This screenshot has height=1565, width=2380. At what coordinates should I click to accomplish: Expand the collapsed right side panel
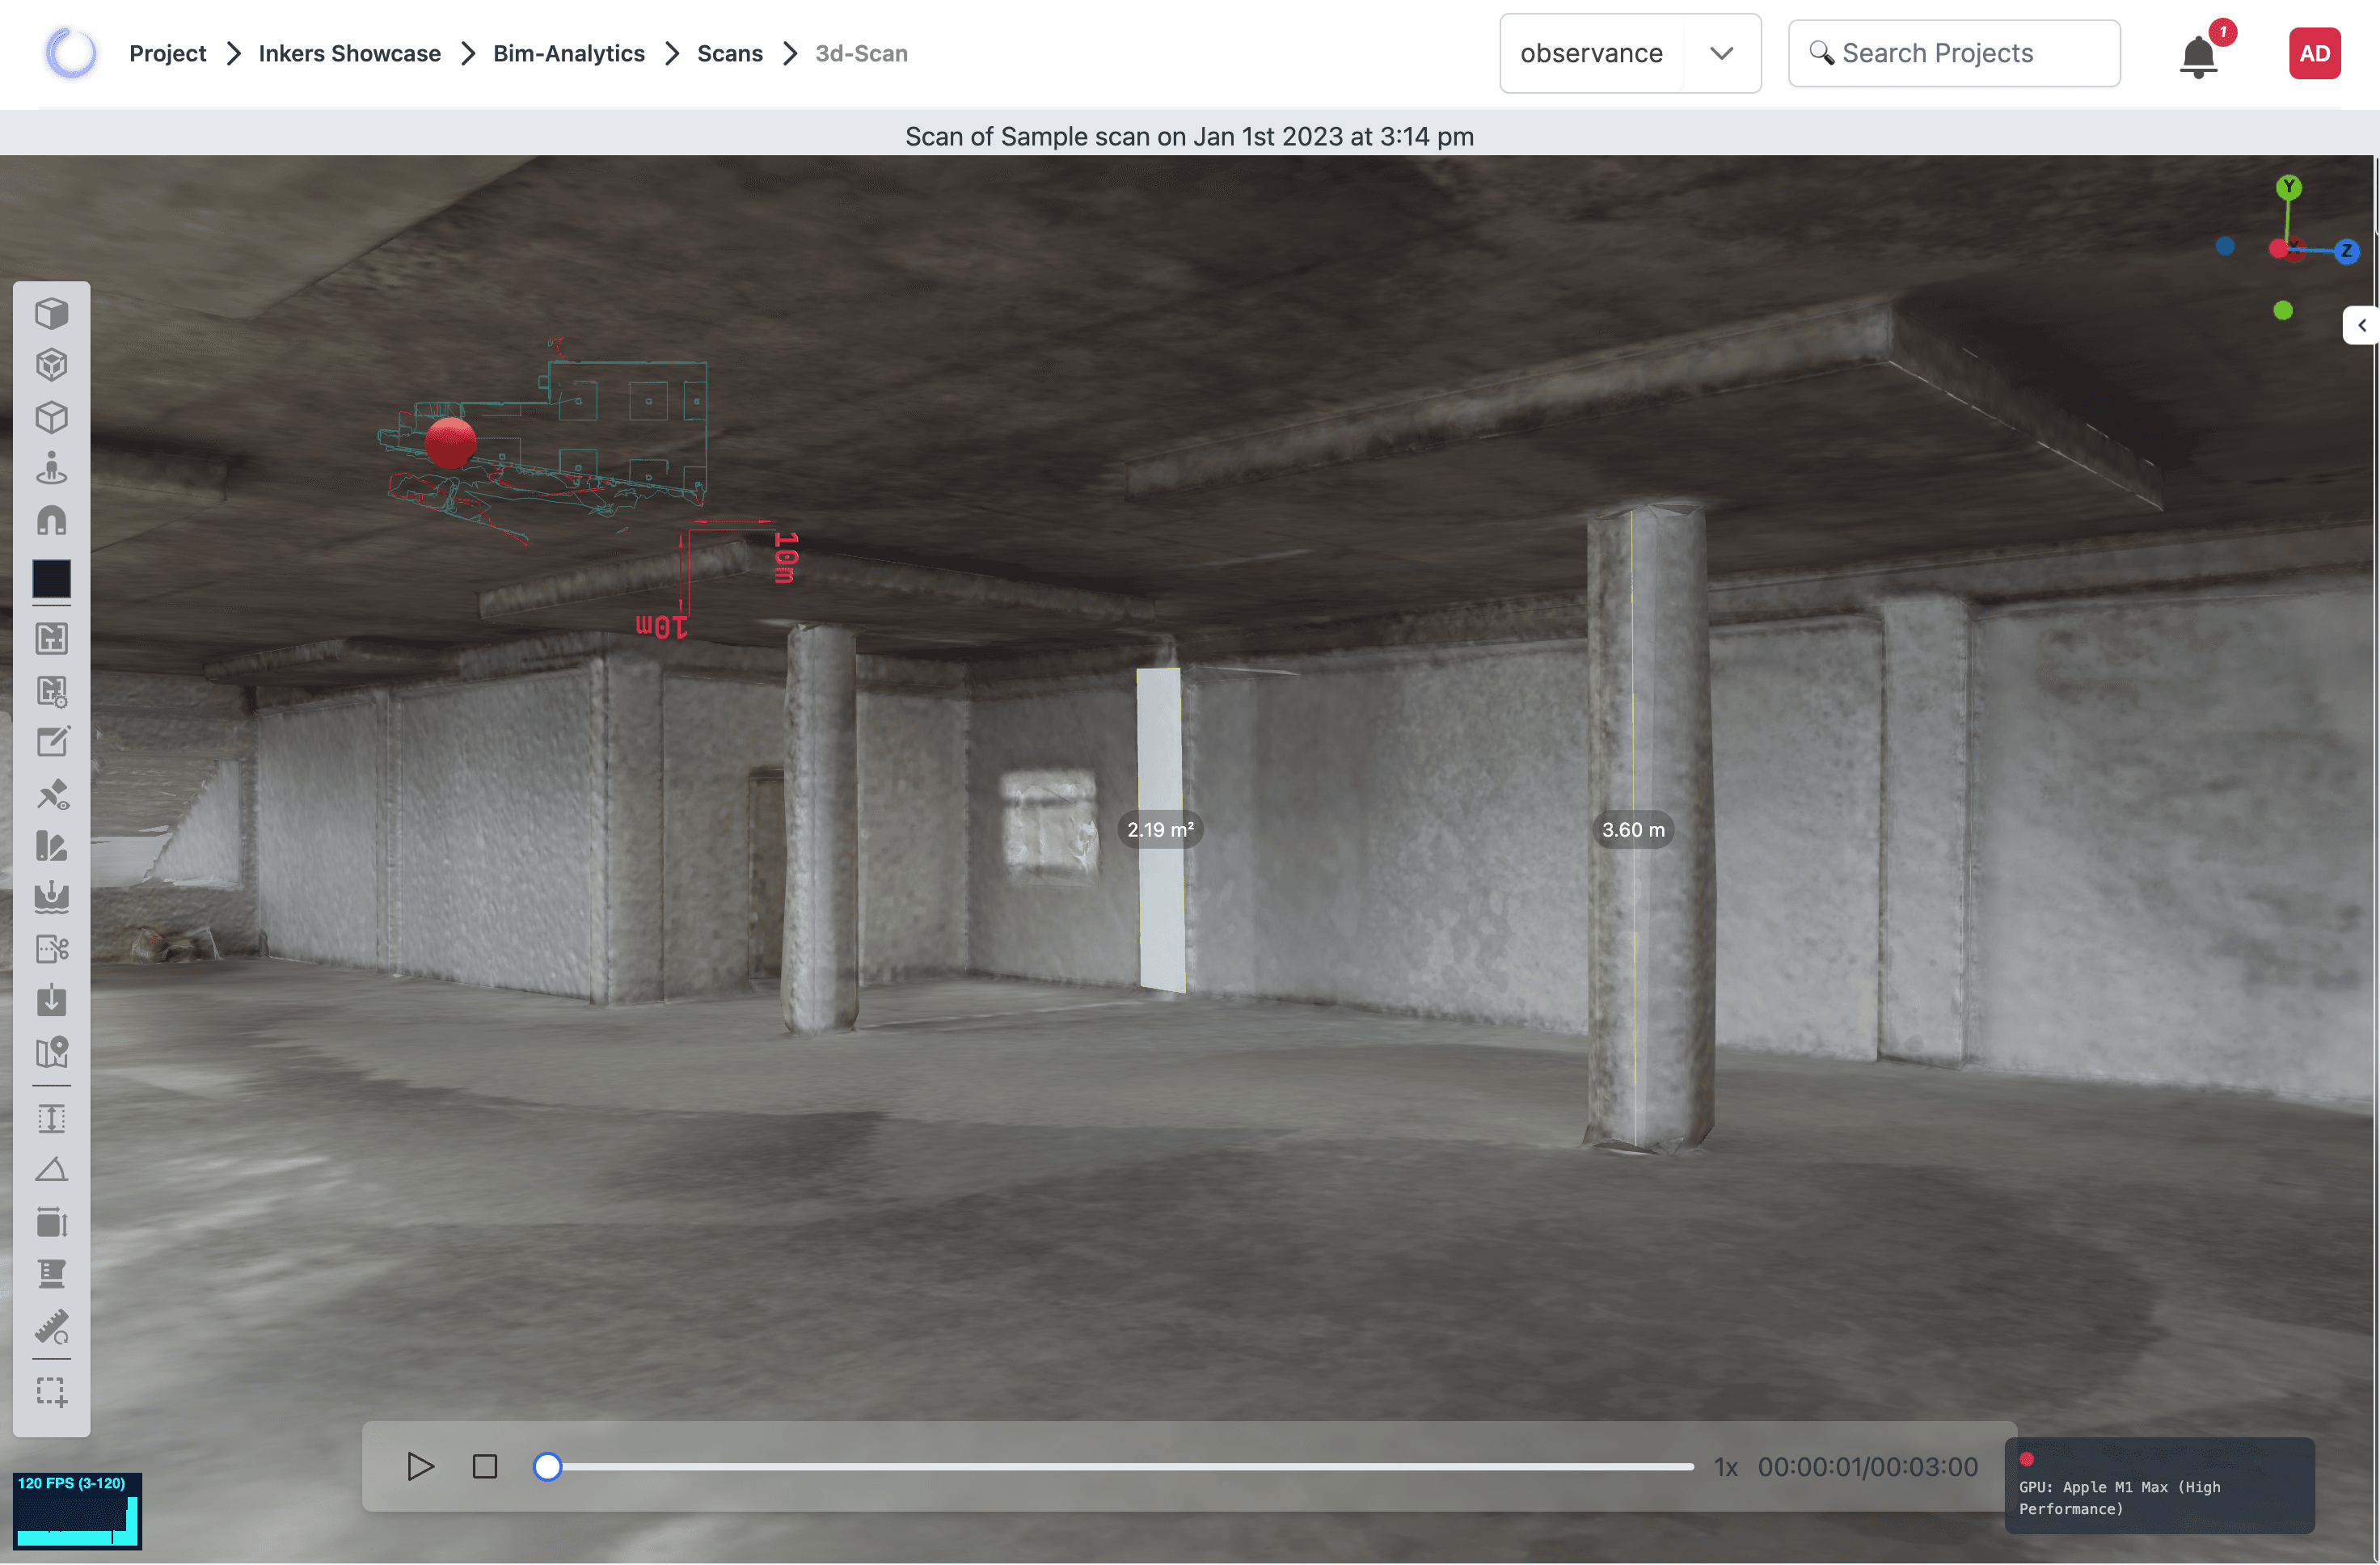(2361, 326)
